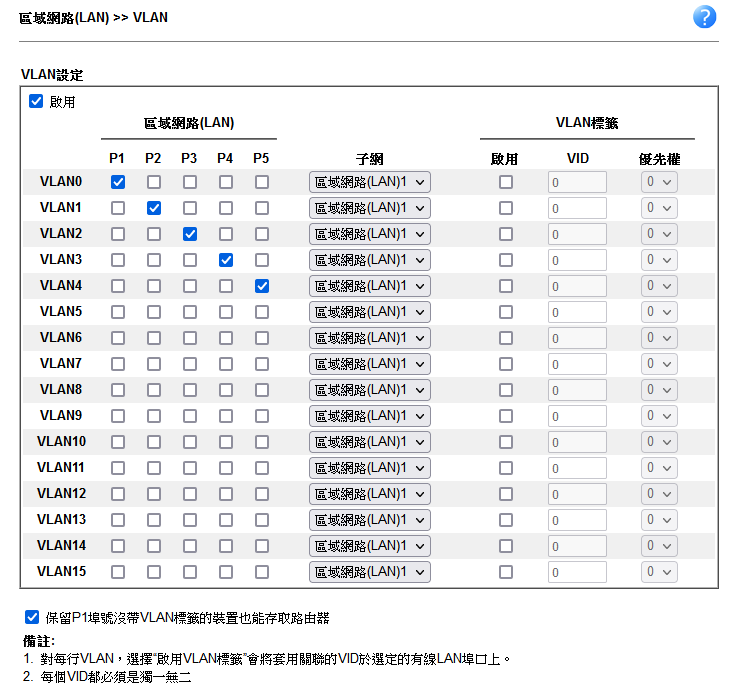
Task: Uncheck P5 port on VLAN4
Action: click(262, 286)
